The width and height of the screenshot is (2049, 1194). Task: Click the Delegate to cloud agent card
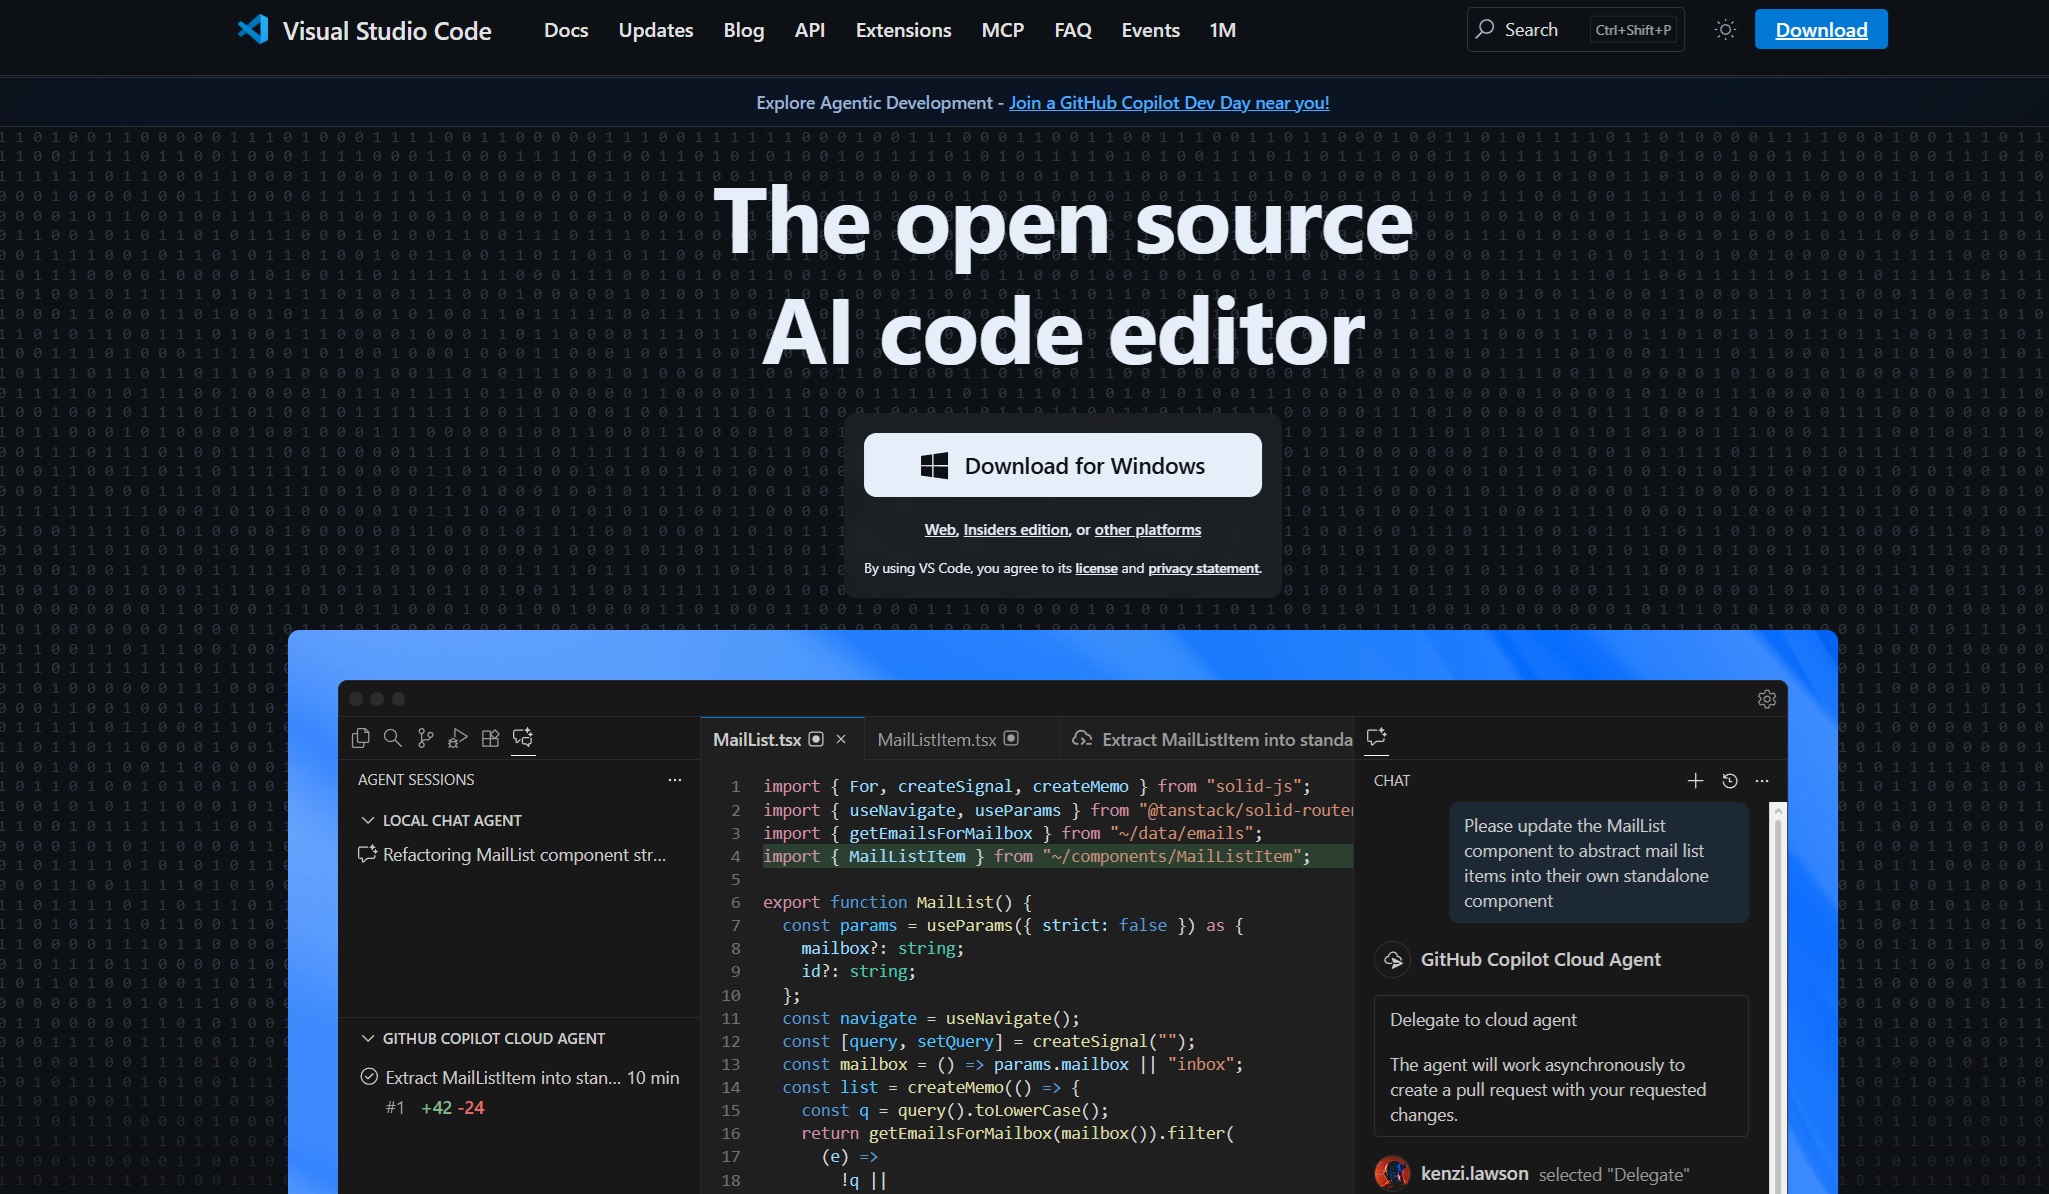(1561, 1066)
